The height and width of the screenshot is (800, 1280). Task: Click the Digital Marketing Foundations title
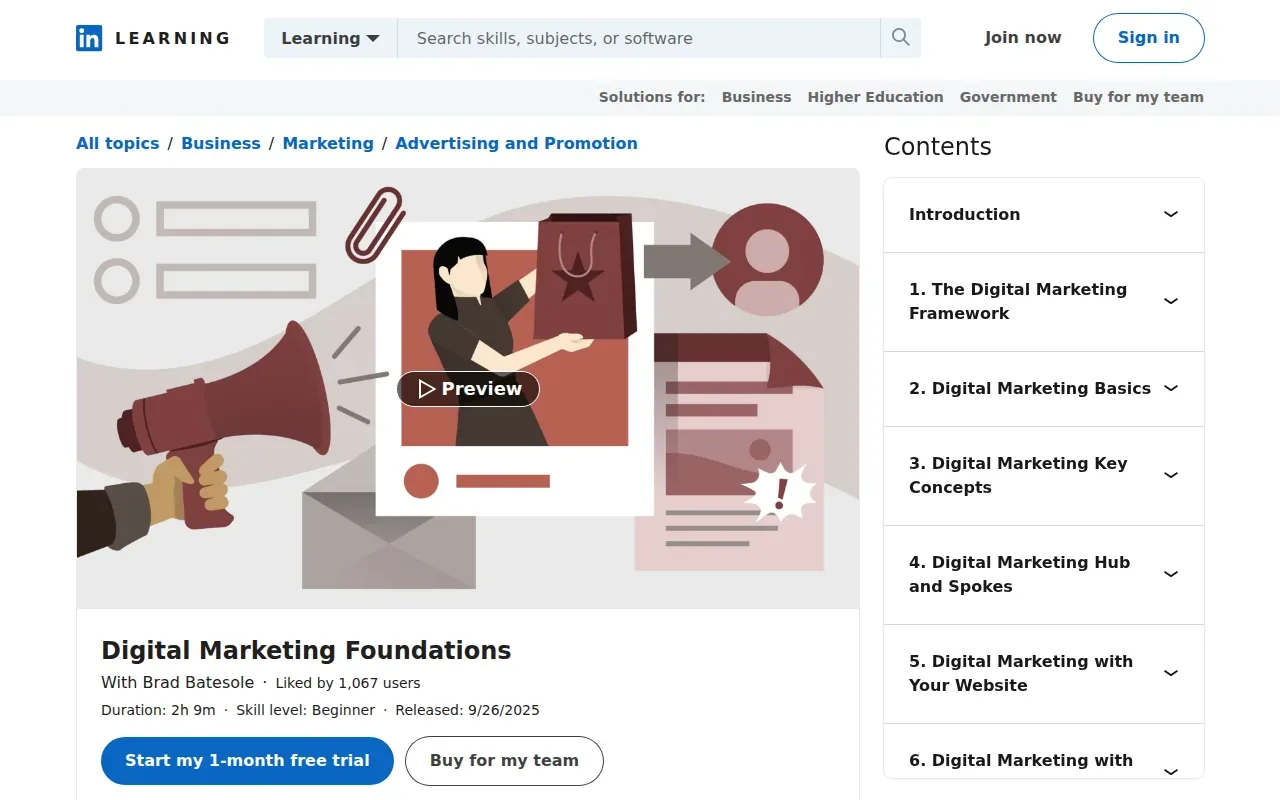tap(306, 651)
